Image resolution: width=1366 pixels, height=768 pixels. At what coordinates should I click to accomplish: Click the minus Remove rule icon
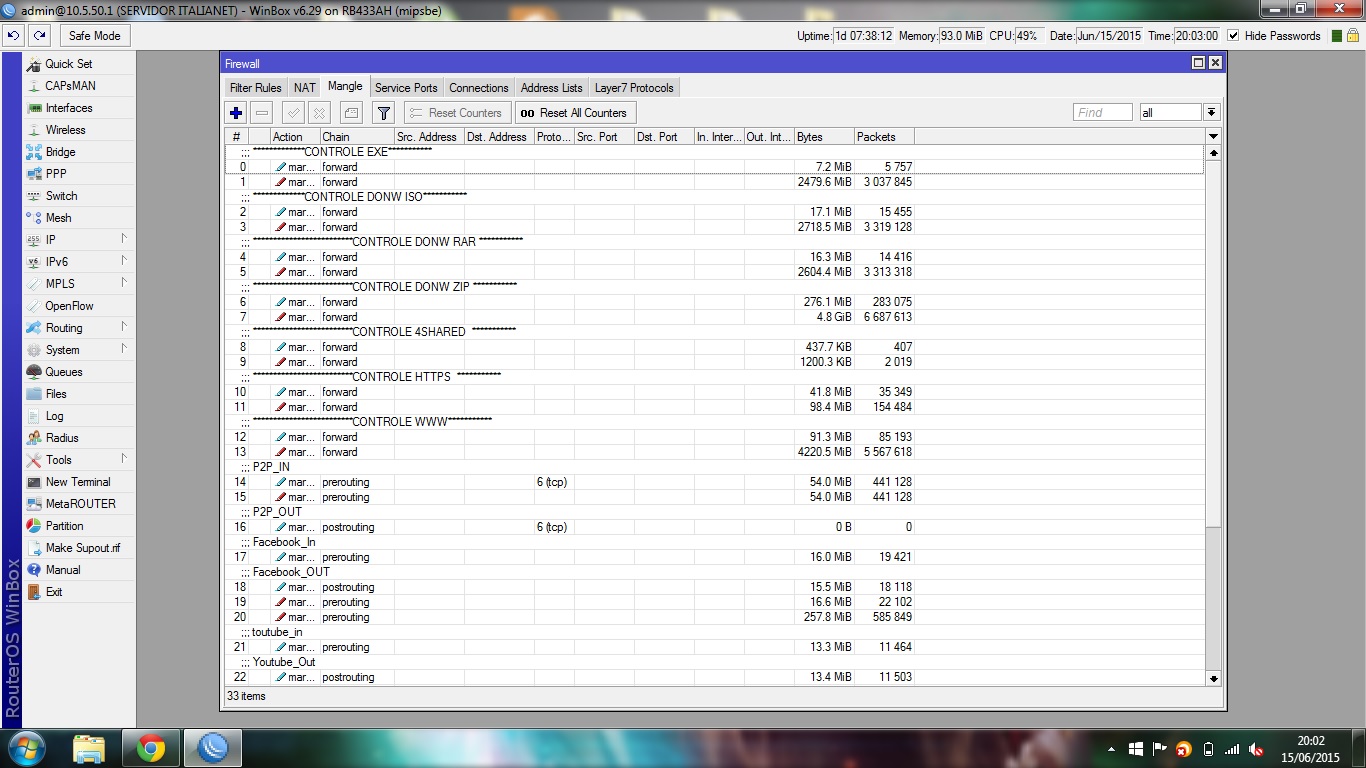(x=261, y=113)
